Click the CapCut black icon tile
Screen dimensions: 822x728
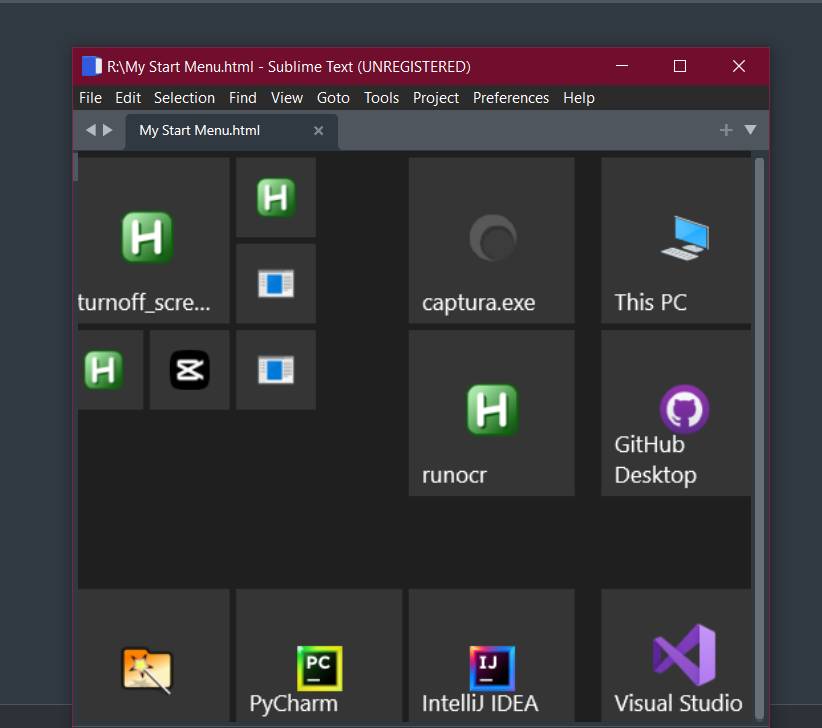point(190,370)
